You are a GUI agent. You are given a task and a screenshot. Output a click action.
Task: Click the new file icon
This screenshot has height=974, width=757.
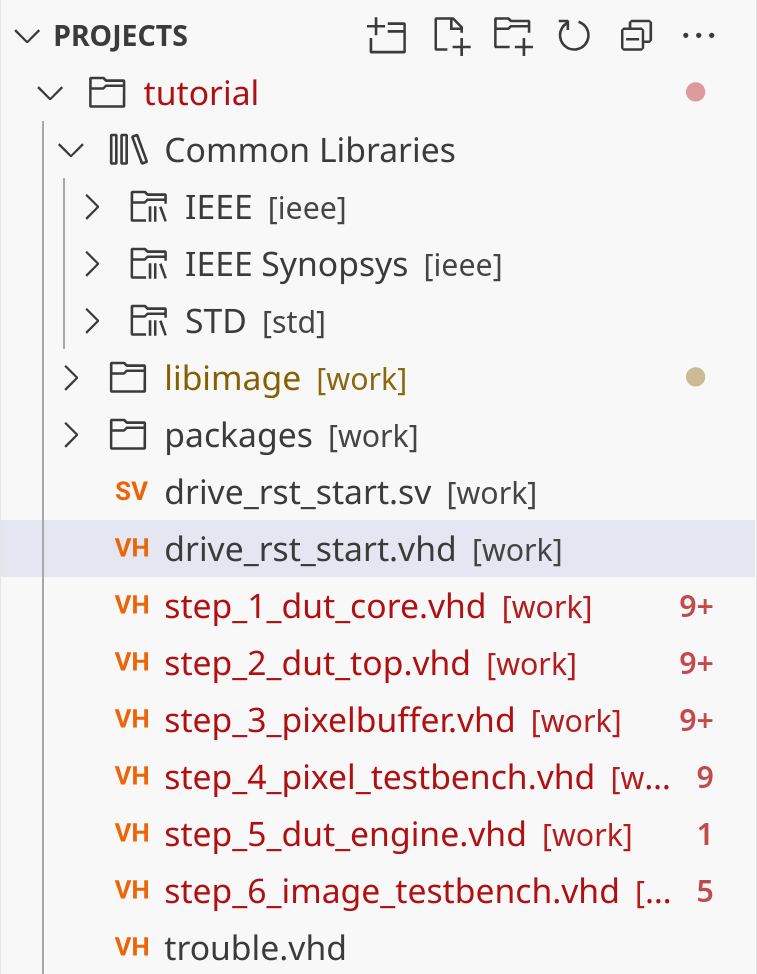[451, 37]
